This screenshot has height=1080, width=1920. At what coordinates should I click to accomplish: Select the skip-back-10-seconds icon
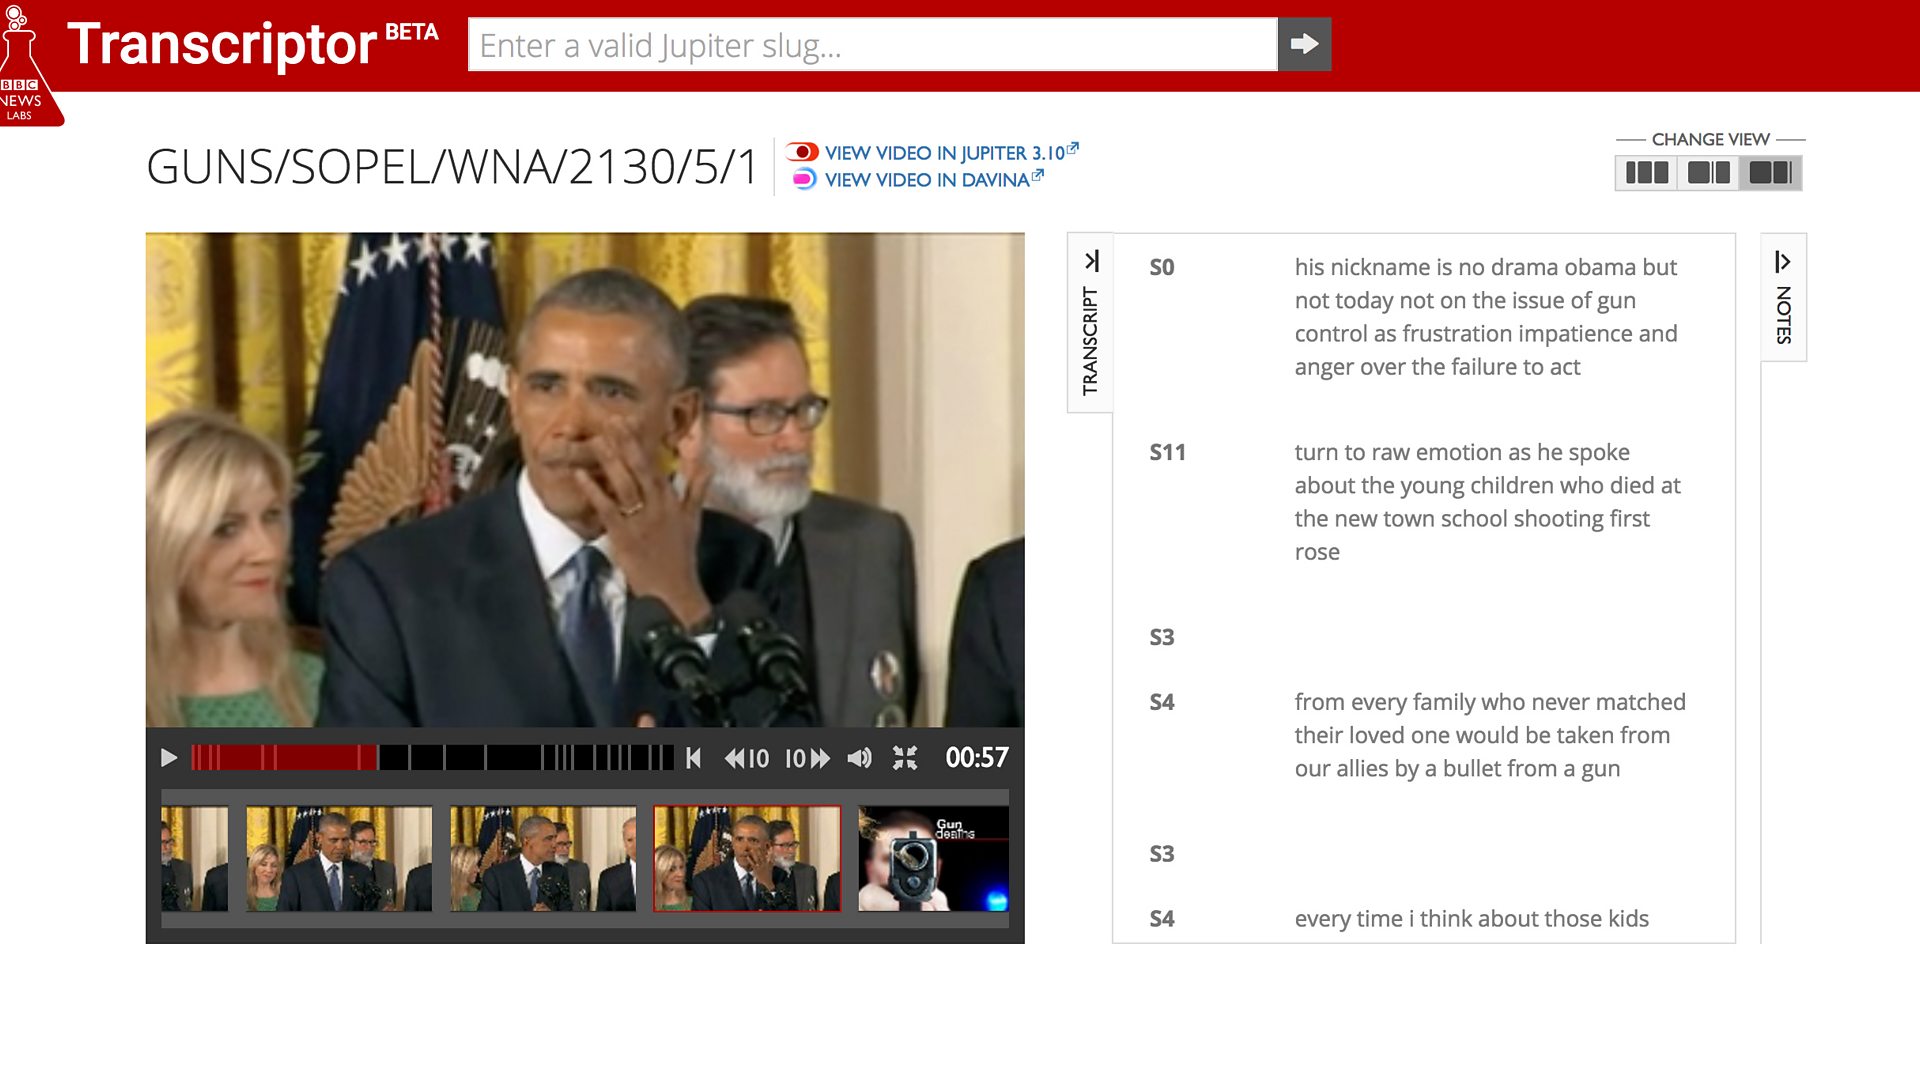coord(748,759)
